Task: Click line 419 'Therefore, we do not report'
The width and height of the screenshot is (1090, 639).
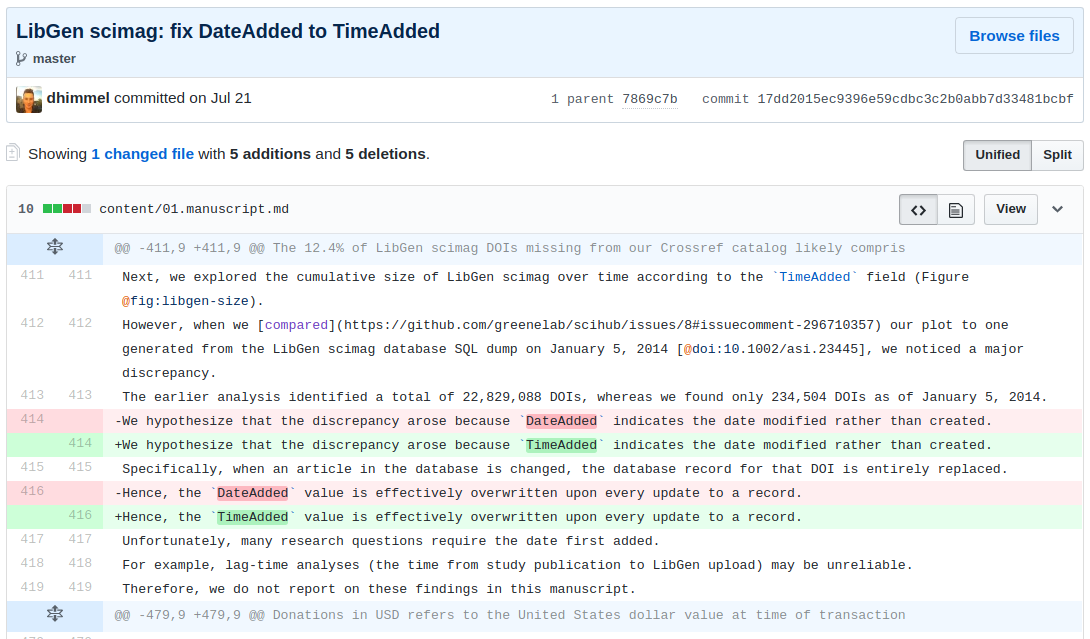Action: click(x=380, y=589)
